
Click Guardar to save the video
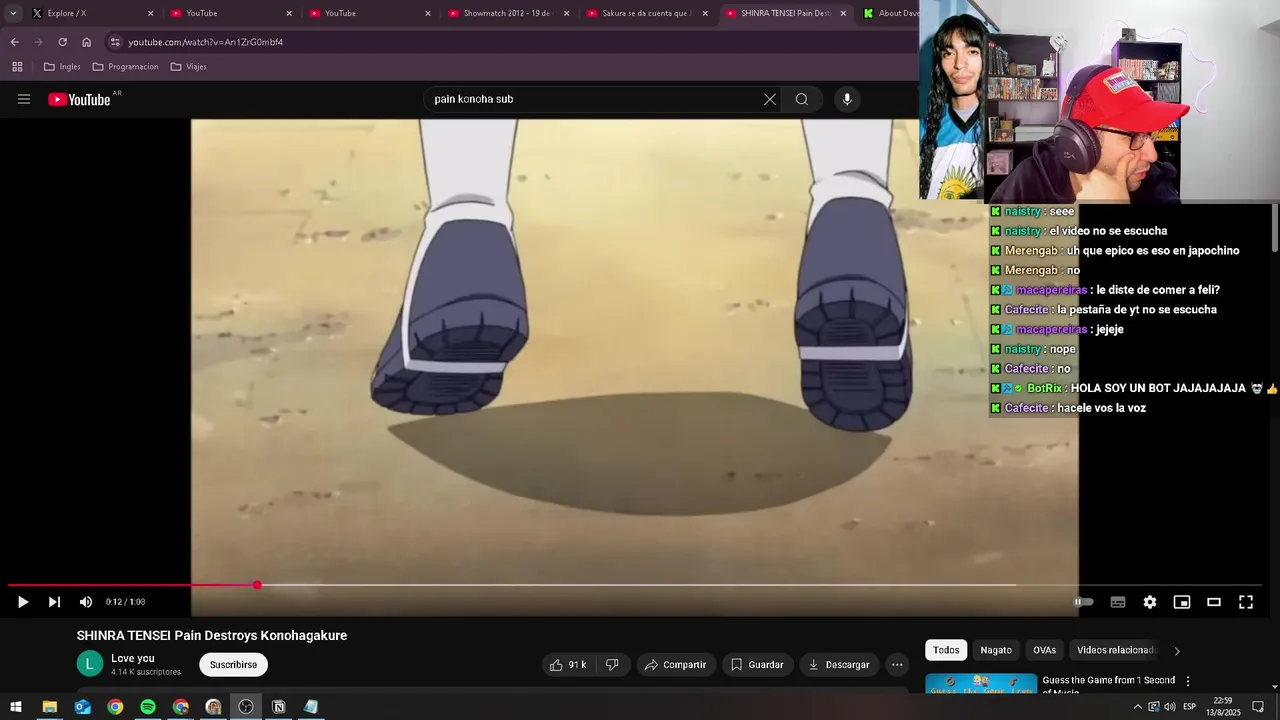point(757,665)
